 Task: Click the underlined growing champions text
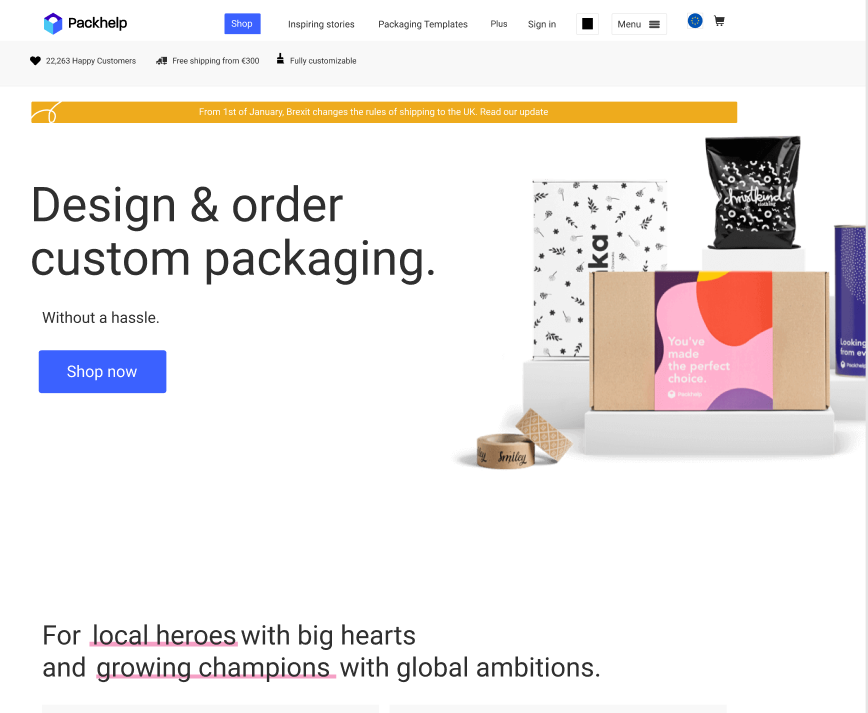click(x=216, y=667)
